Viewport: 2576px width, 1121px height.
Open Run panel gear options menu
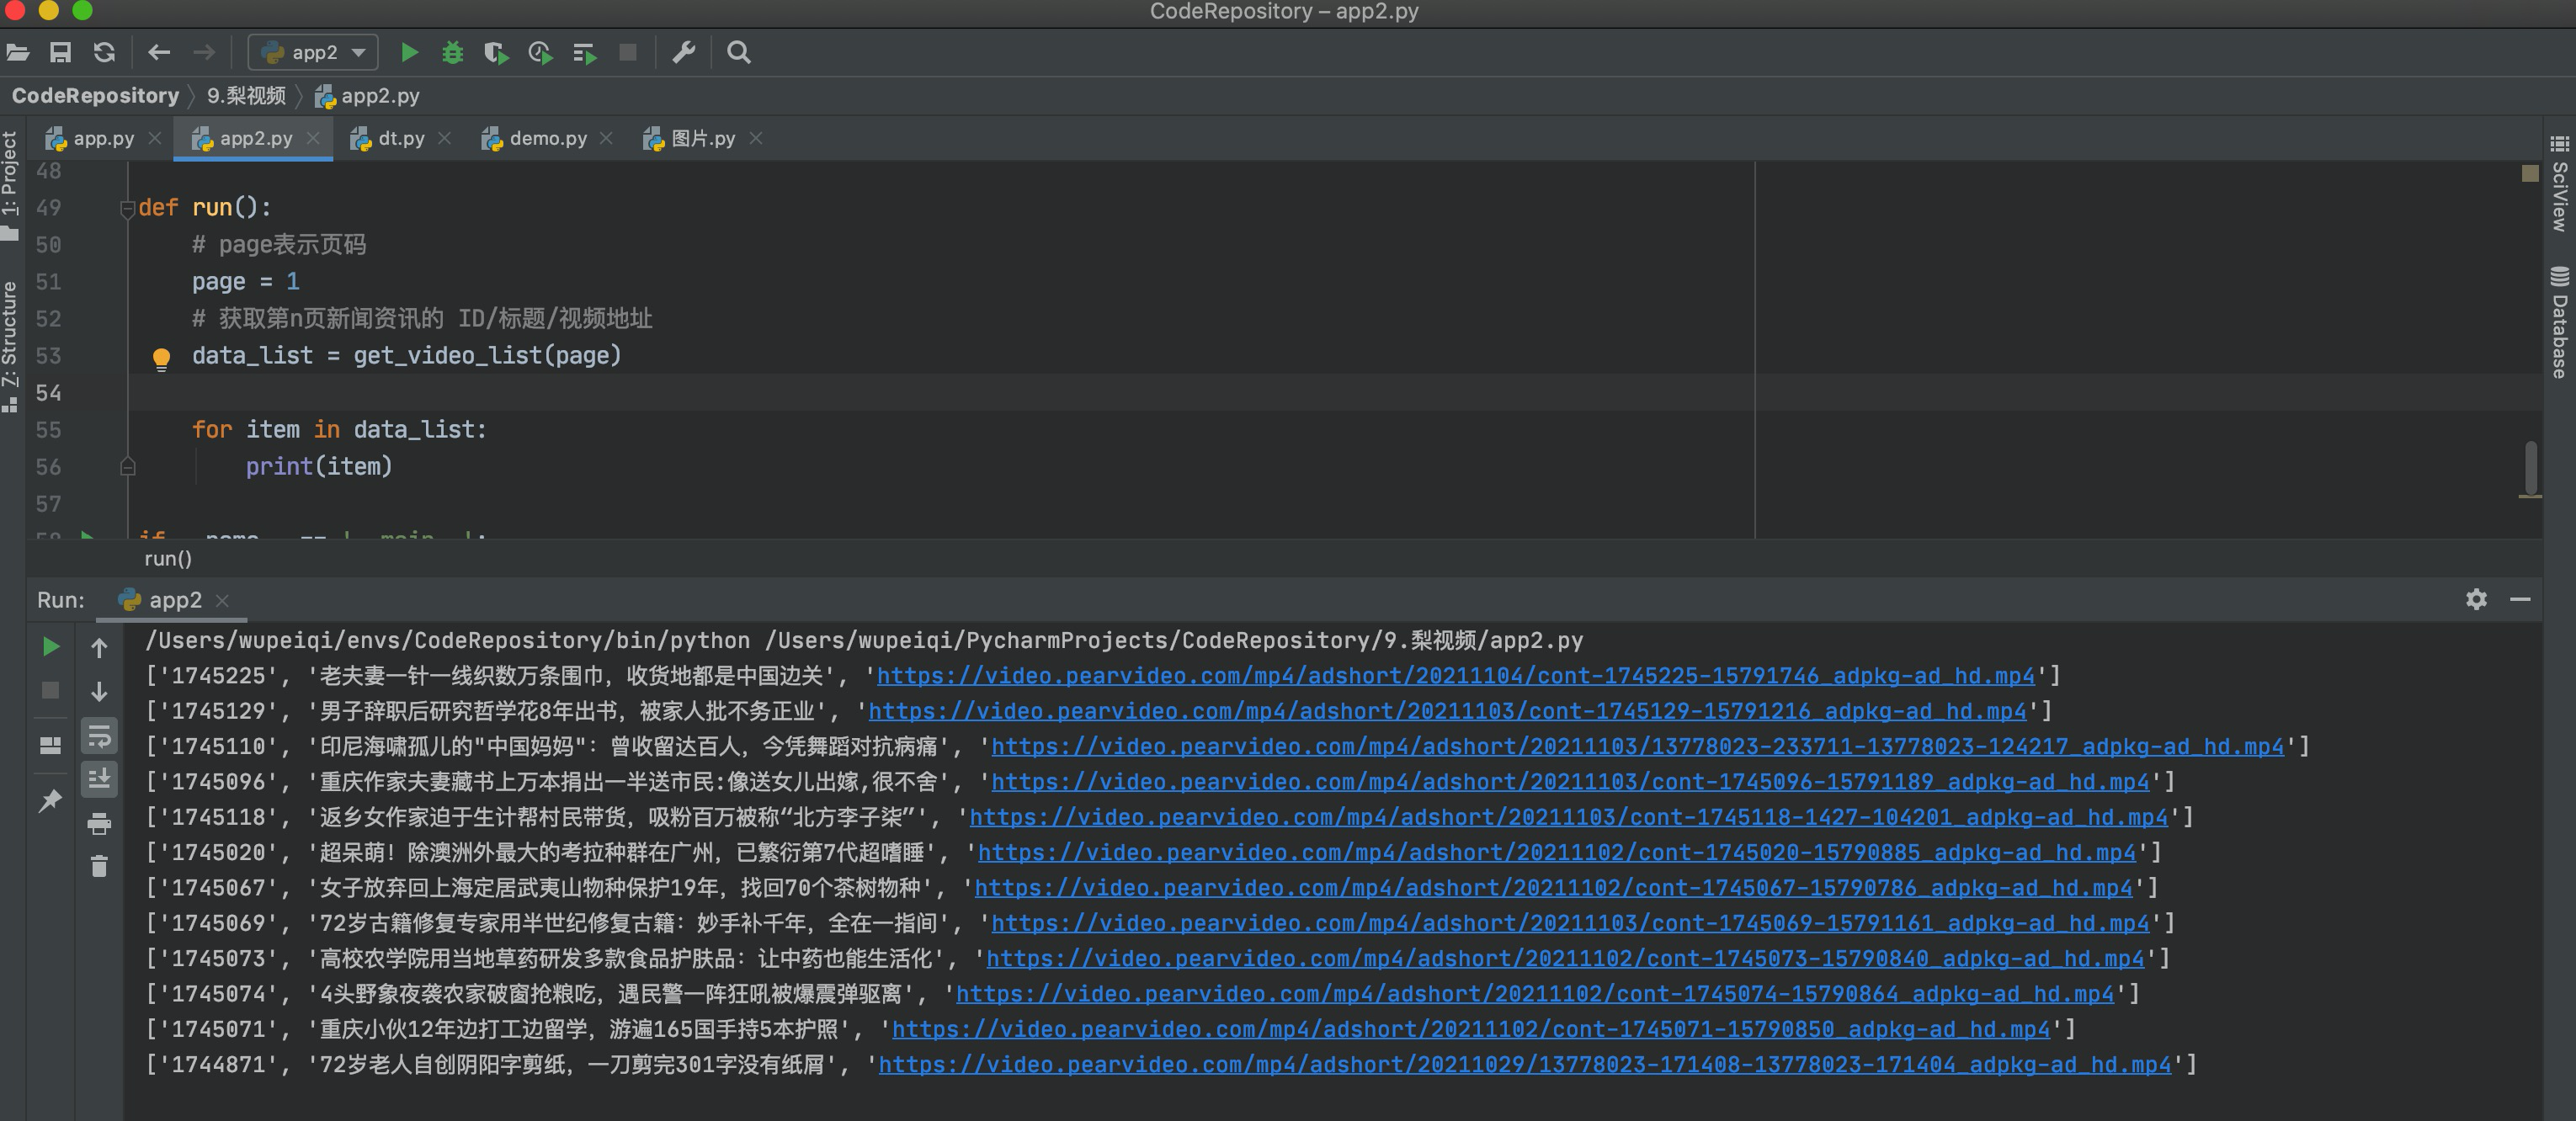(x=2476, y=599)
